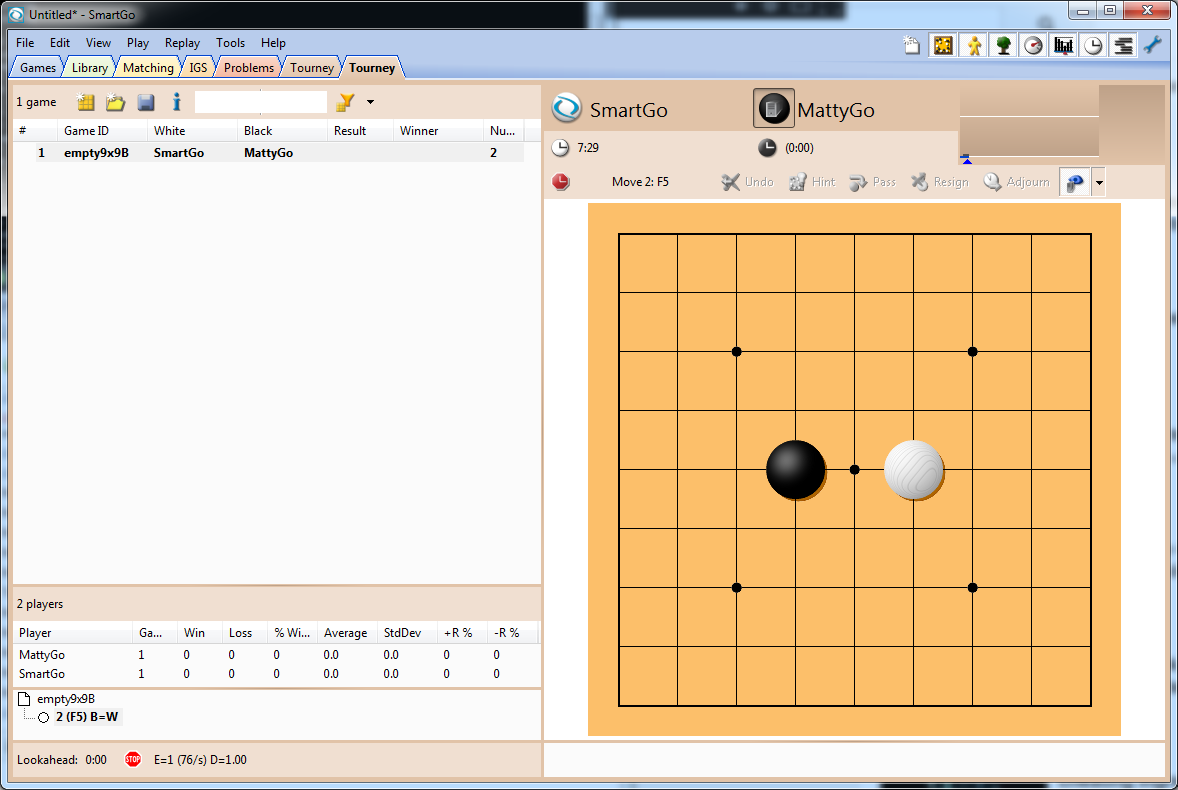Screen dimensions: 1178x790
Task: Click the Pass button
Action: coord(872,182)
